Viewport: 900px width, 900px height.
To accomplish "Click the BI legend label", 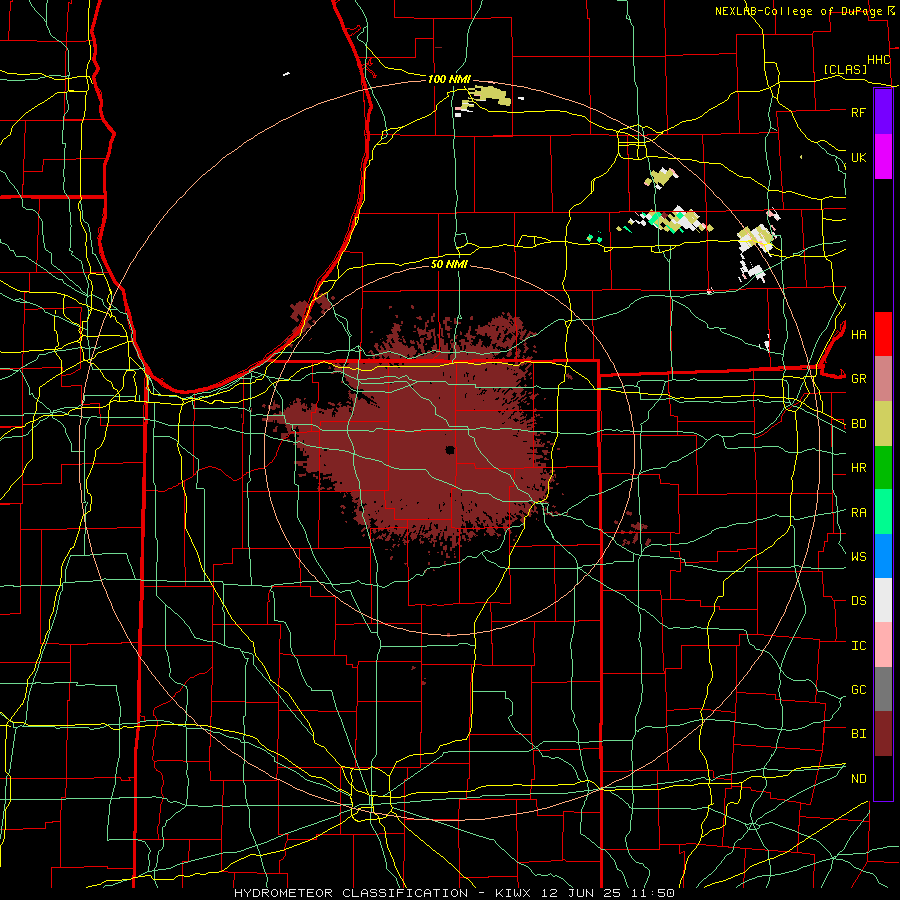I will tap(858, 734).
